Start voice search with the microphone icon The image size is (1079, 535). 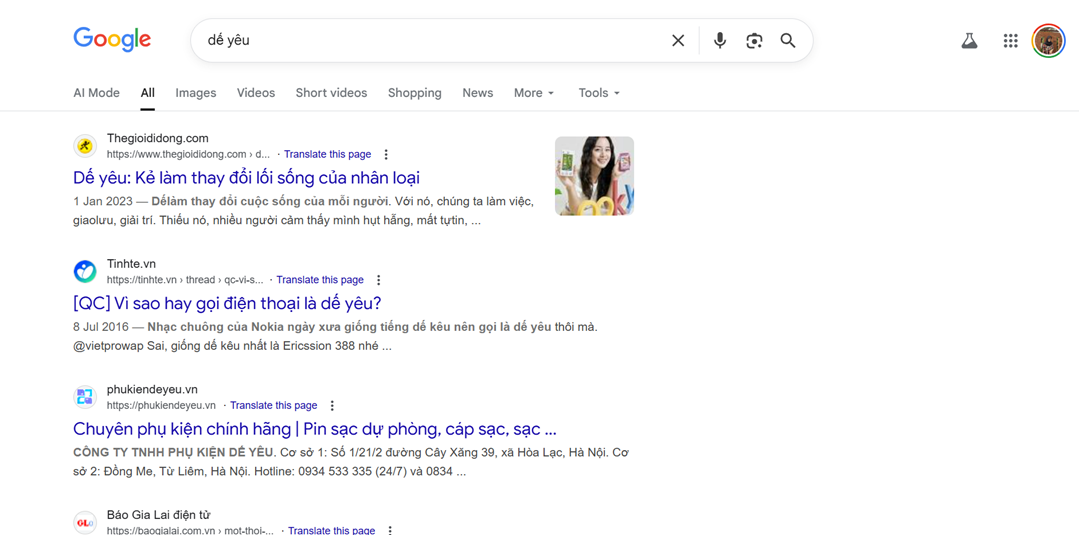point(719,41)
